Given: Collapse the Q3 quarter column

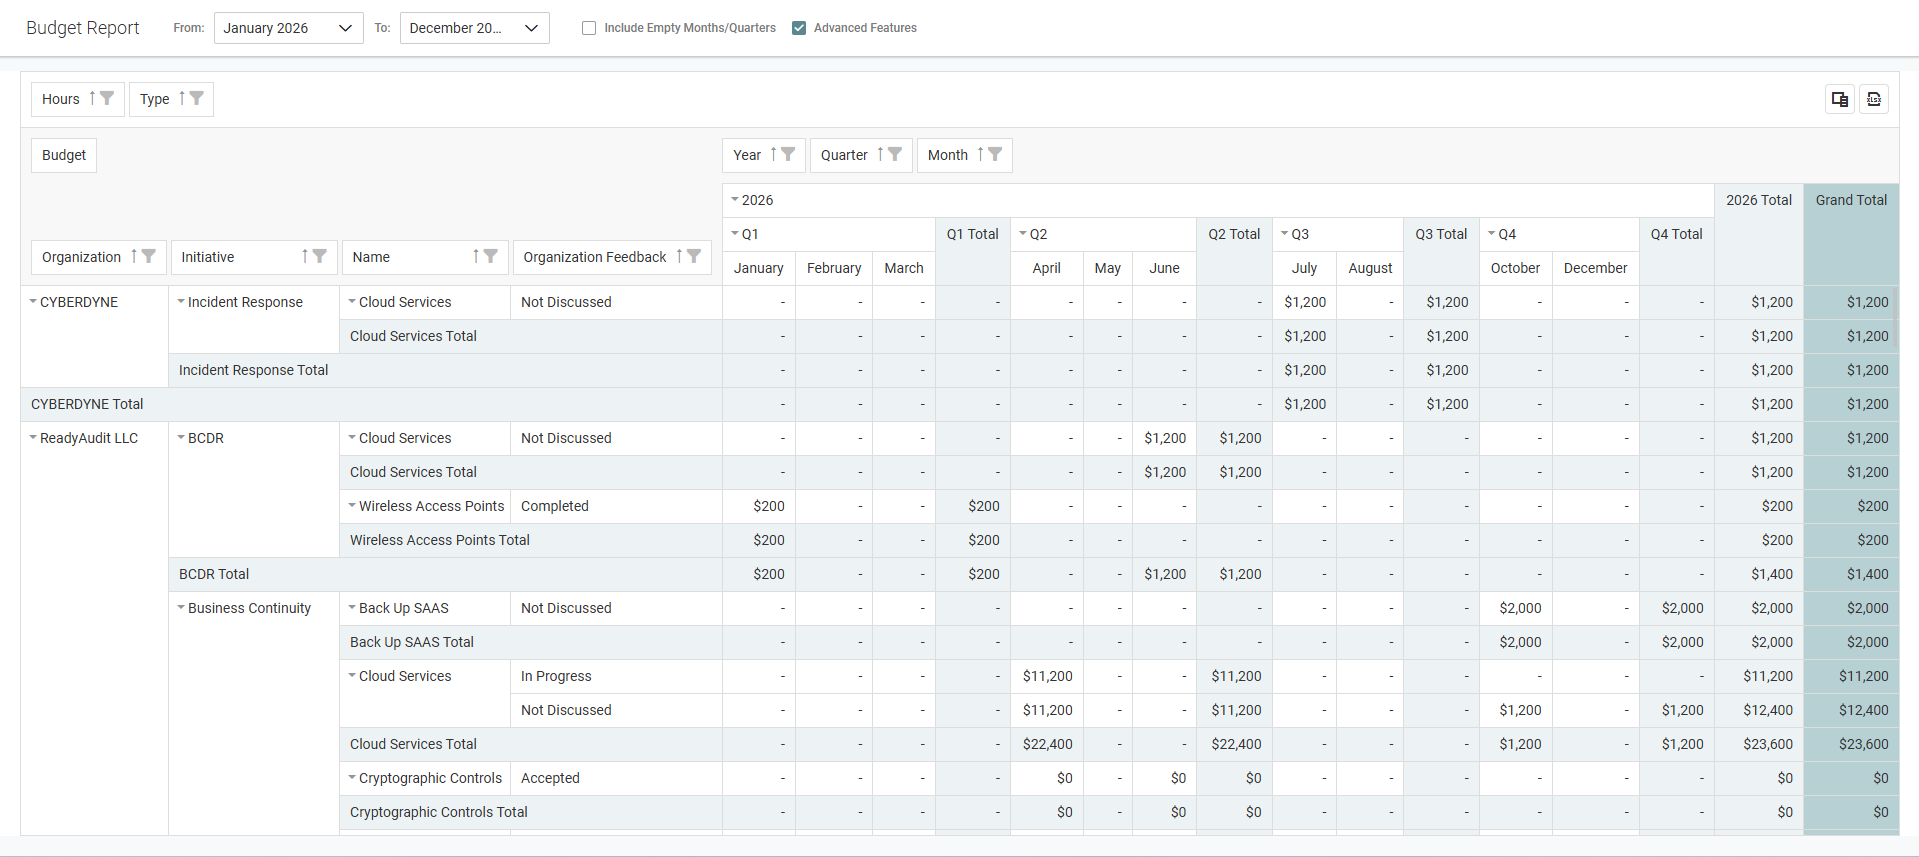Looking at the screenshot, I should coord(1285,233).
